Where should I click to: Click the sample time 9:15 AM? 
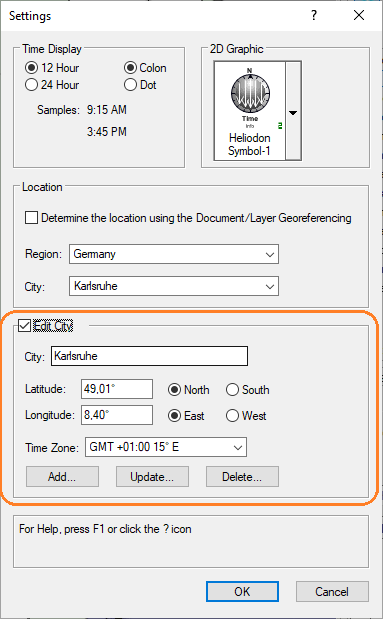[107, 110]
